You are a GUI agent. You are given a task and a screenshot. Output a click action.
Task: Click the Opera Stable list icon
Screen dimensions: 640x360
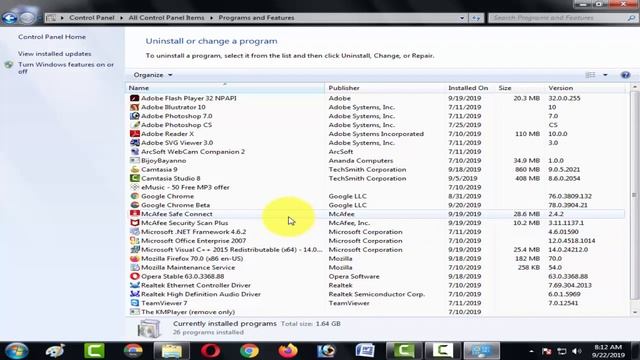pos(134,276)
